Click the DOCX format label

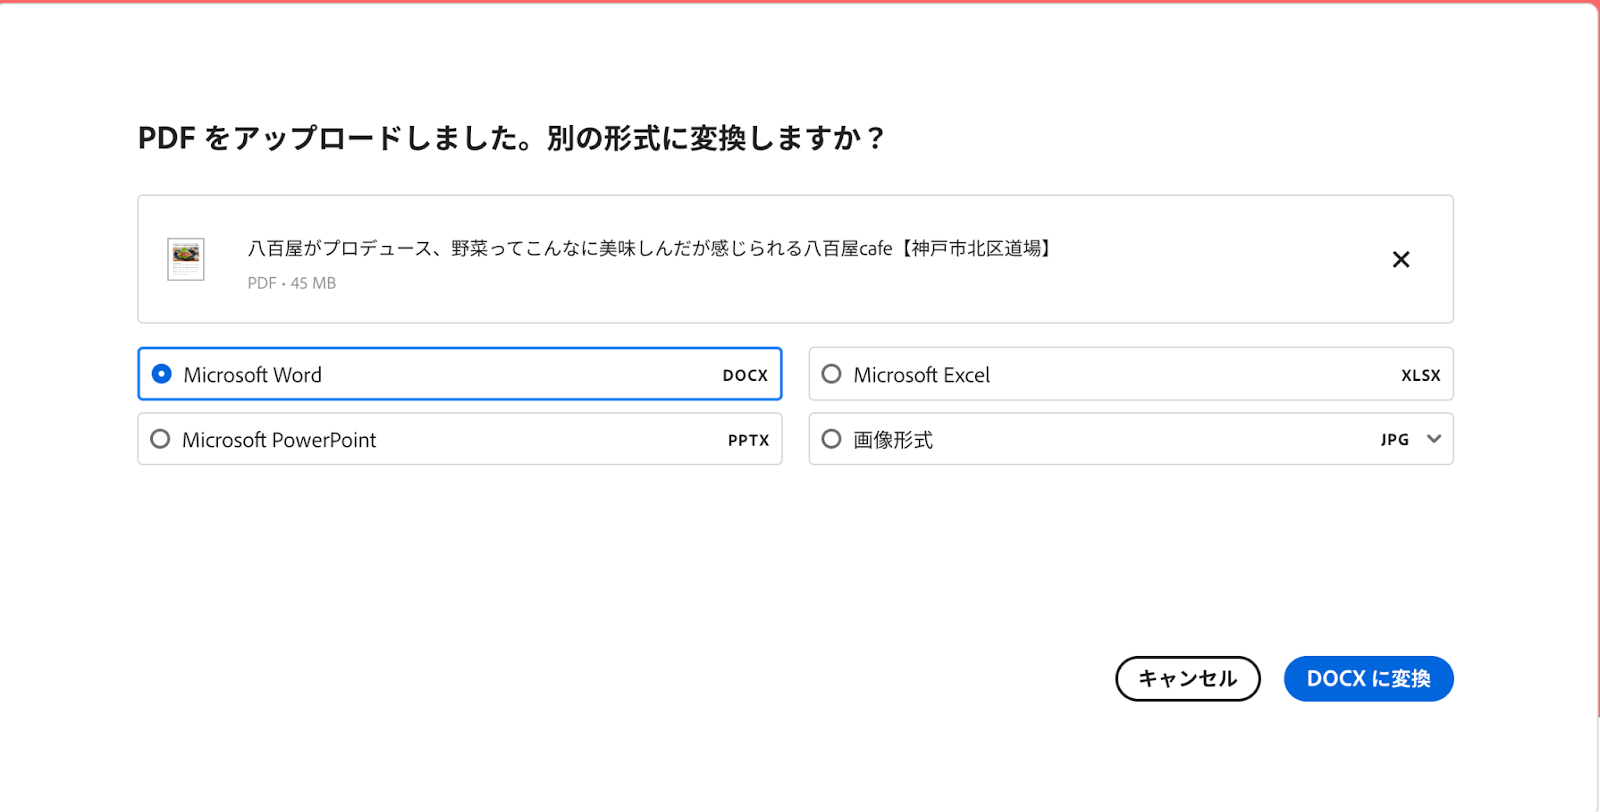pyautogui.click(x=745, y=375)
